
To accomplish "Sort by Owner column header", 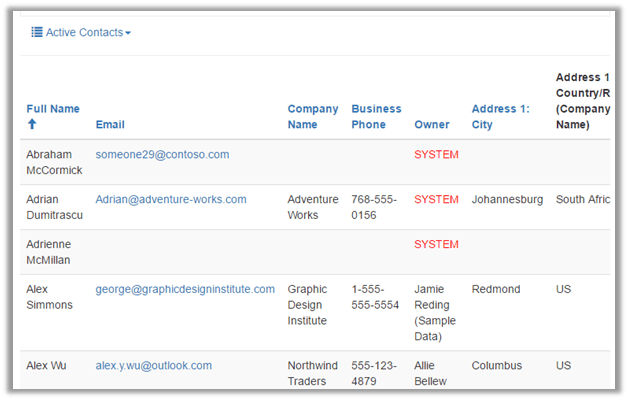I will point(432,125).
